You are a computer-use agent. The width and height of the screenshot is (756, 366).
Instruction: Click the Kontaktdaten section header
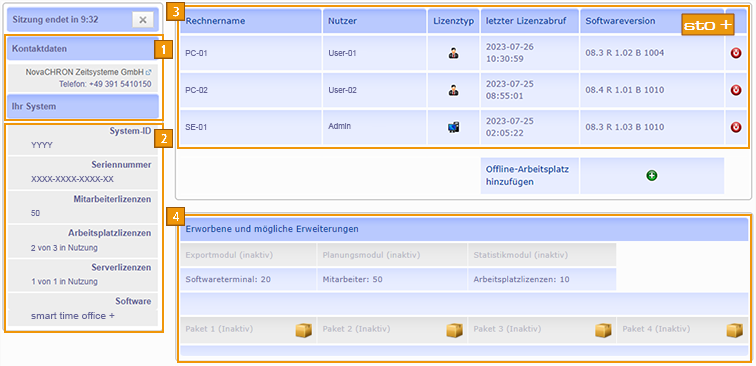pos(83,49)
